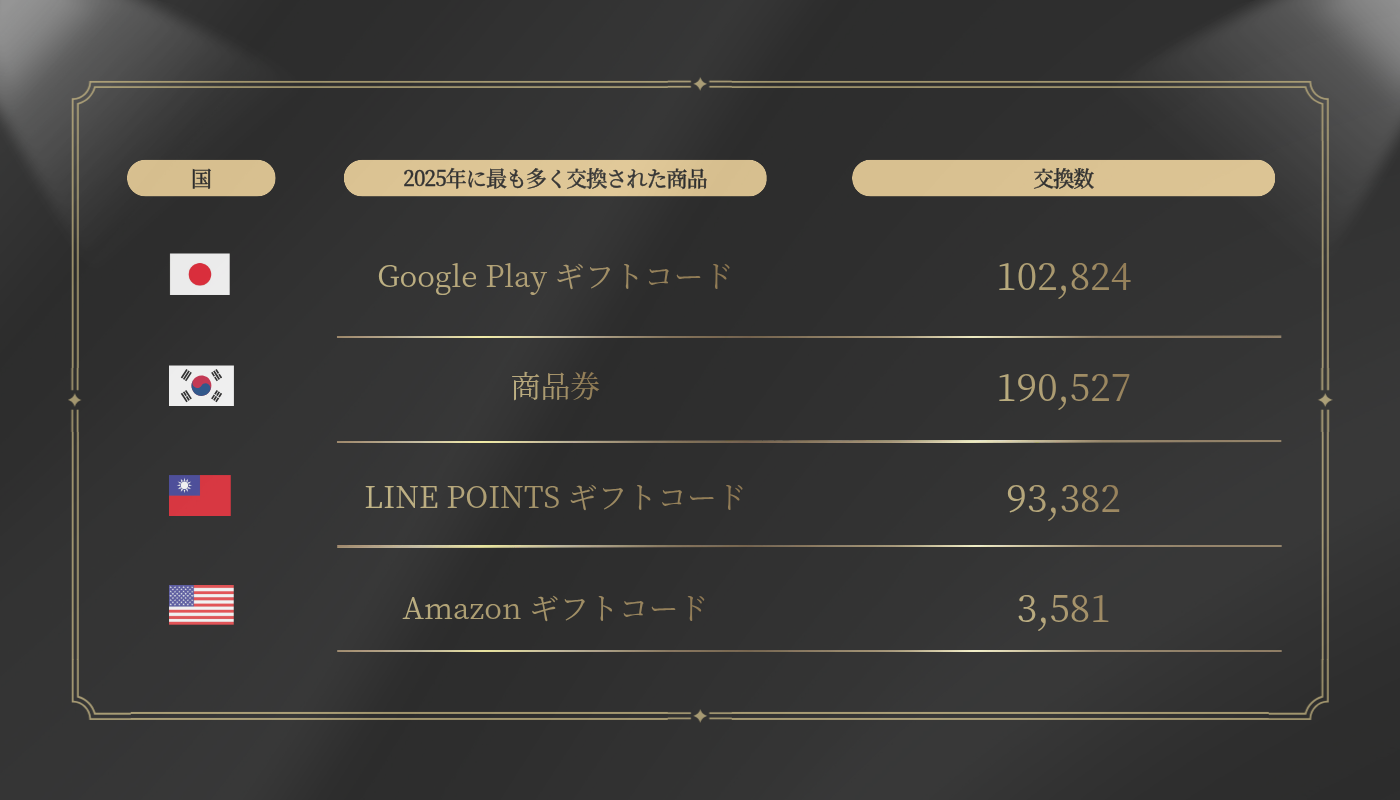This screenshot has width=1400, height=800.
Task: Click the 190,527 exchange count
Action: tap(1063, 388)
